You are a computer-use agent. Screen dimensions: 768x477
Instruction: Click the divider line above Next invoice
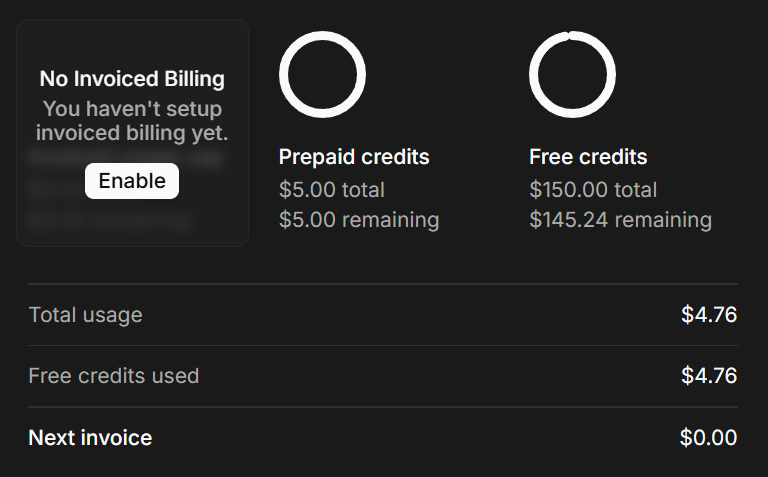pyautogui.click(x=383, y=407)
